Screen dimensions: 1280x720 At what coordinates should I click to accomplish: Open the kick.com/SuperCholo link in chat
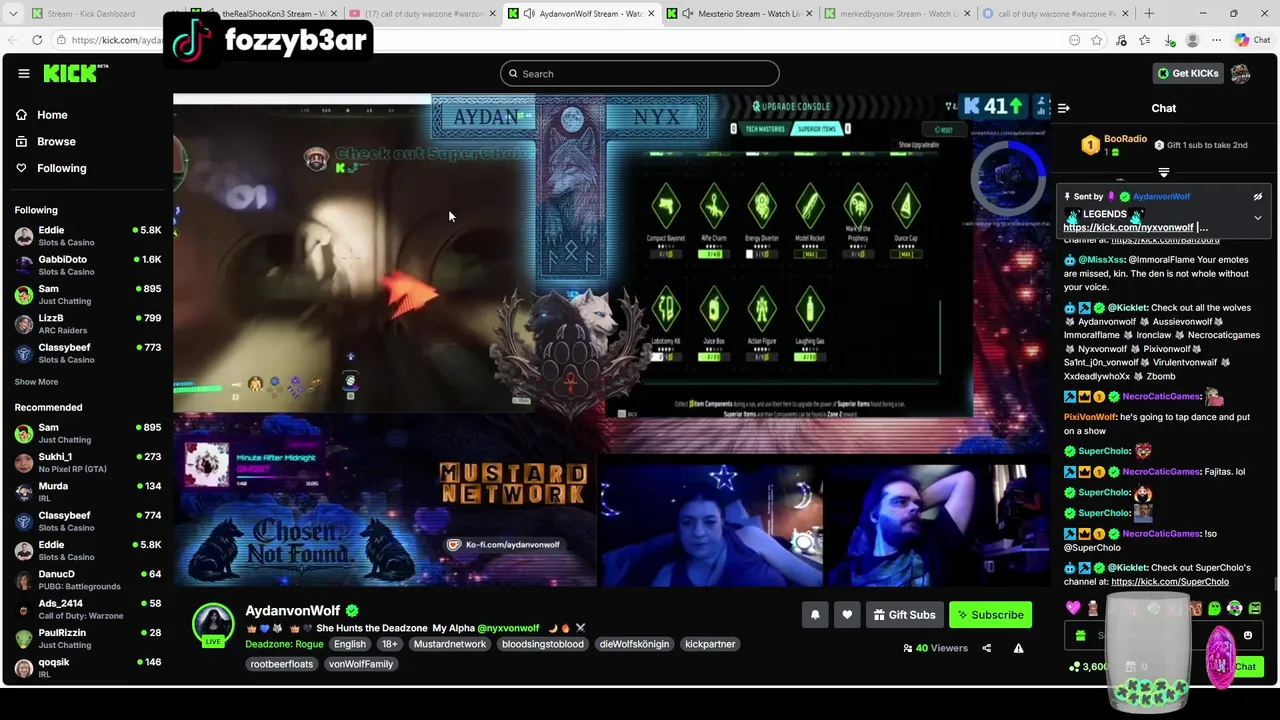1170,581
